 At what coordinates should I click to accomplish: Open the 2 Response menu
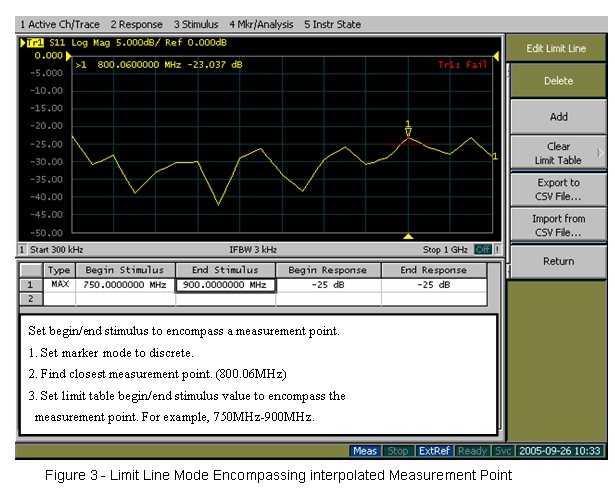(138, 23)
